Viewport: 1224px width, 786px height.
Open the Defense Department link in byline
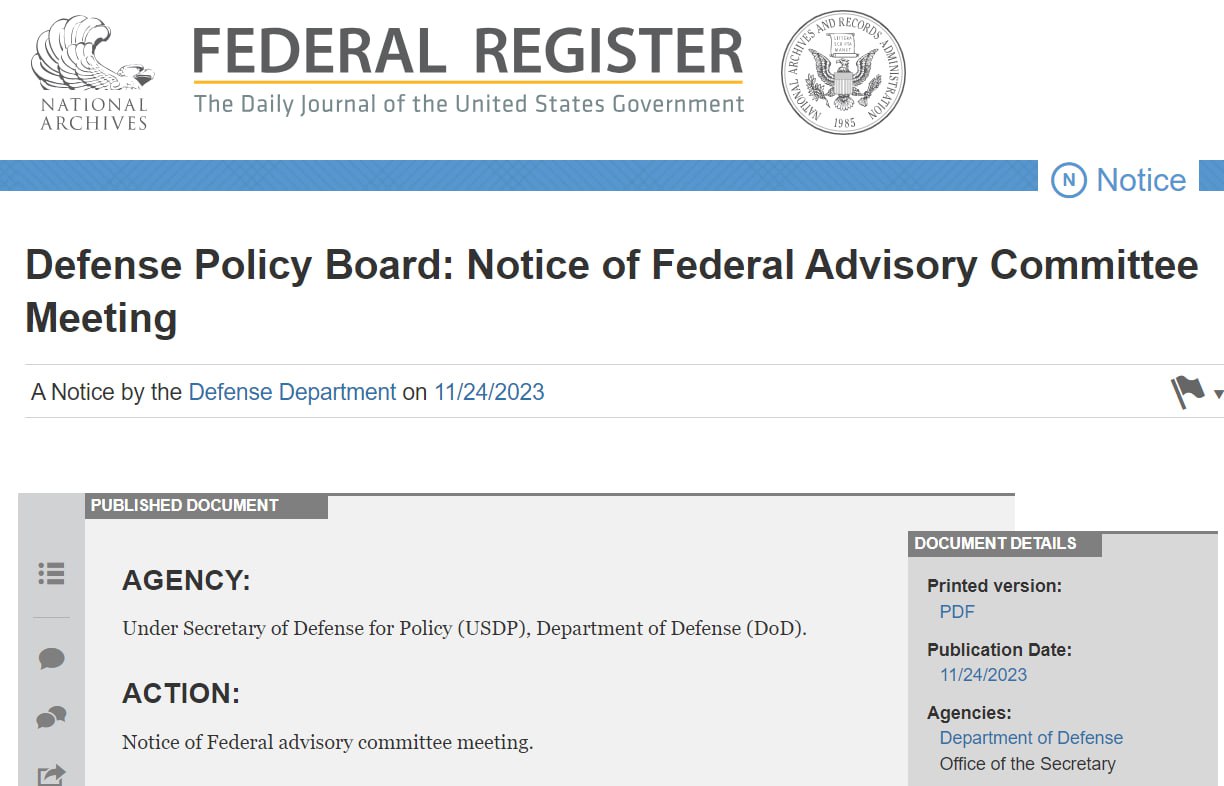[292, 392]
